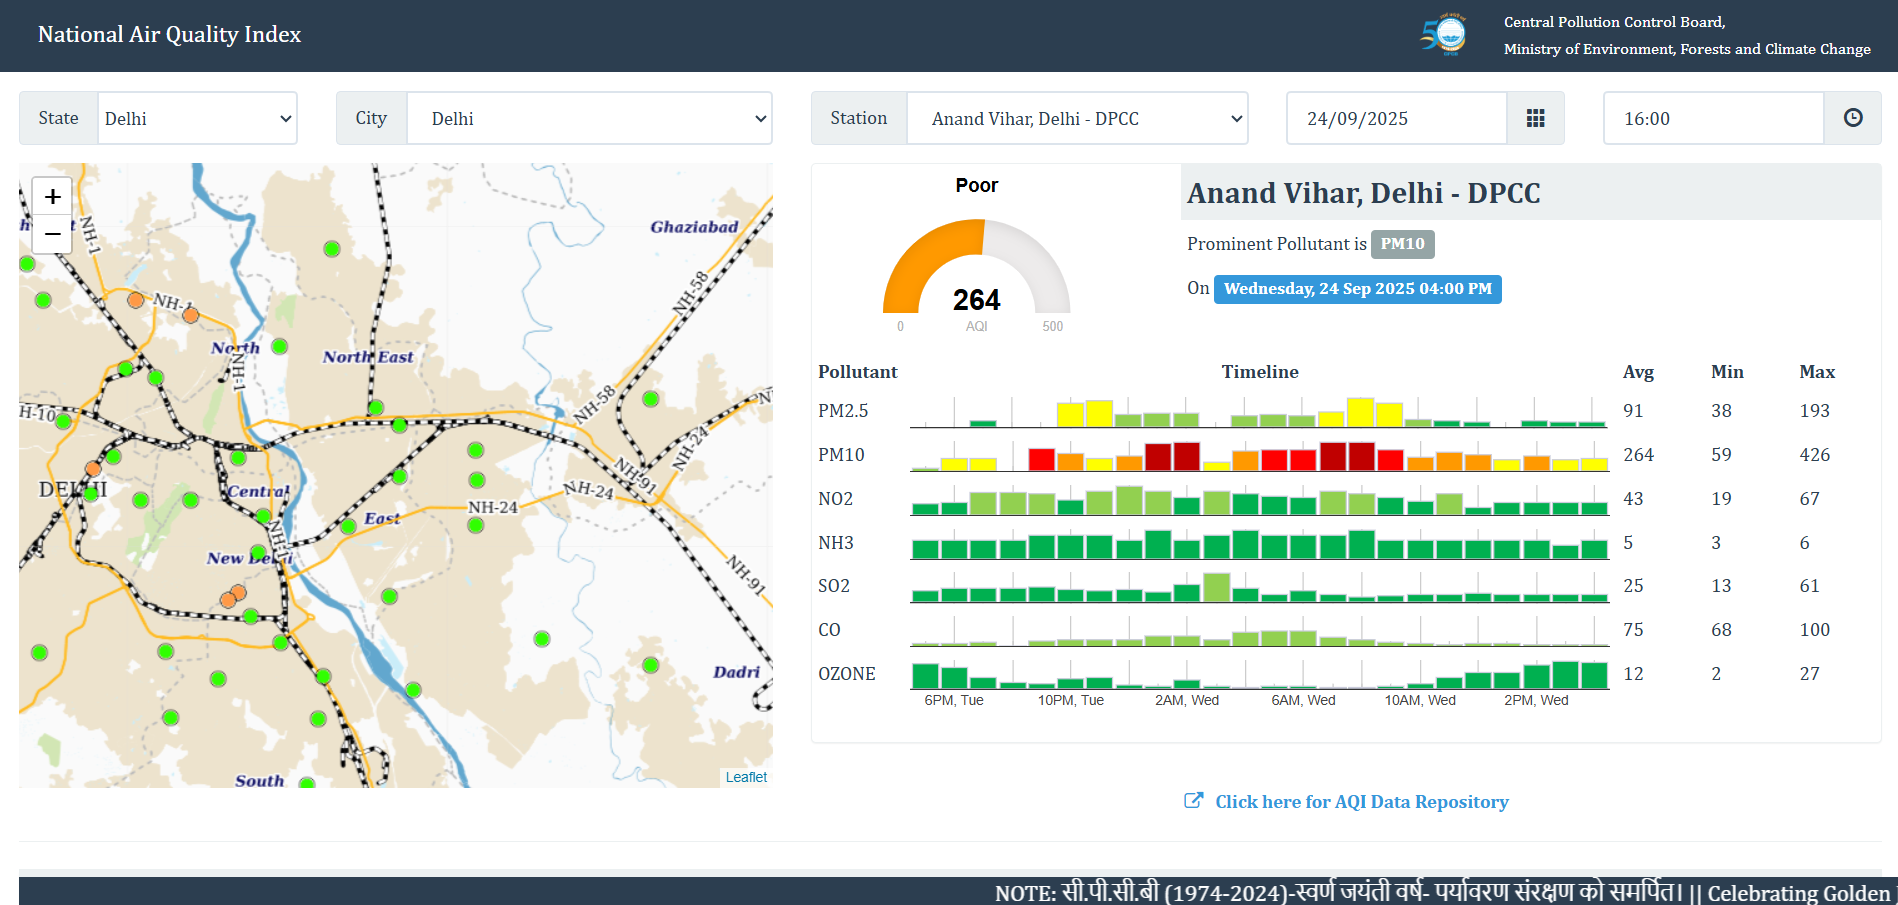Click the map zoom in plus button
Screen dimensions: 1898x905
[x=53, y=196]
